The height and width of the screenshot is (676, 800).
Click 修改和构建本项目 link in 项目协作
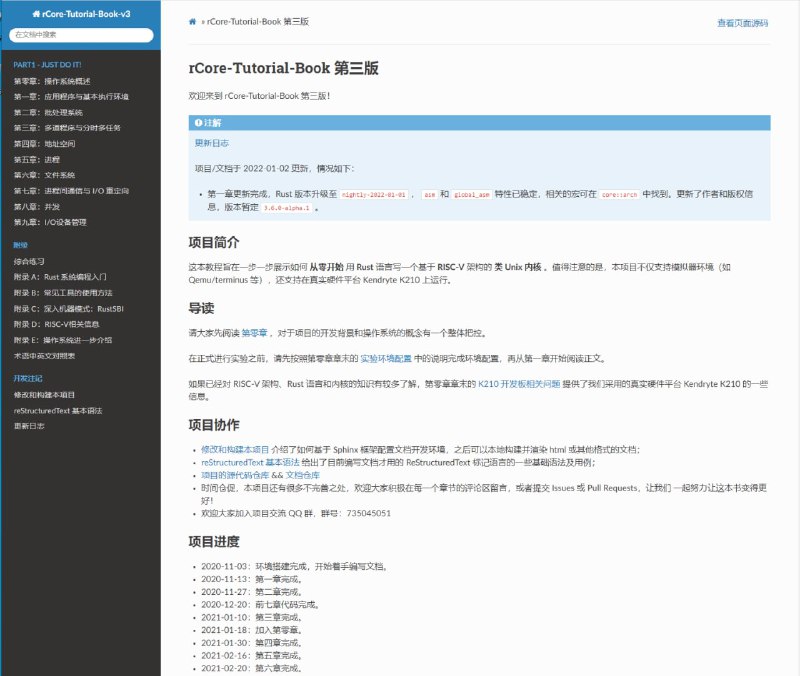[x=235, y=449]
